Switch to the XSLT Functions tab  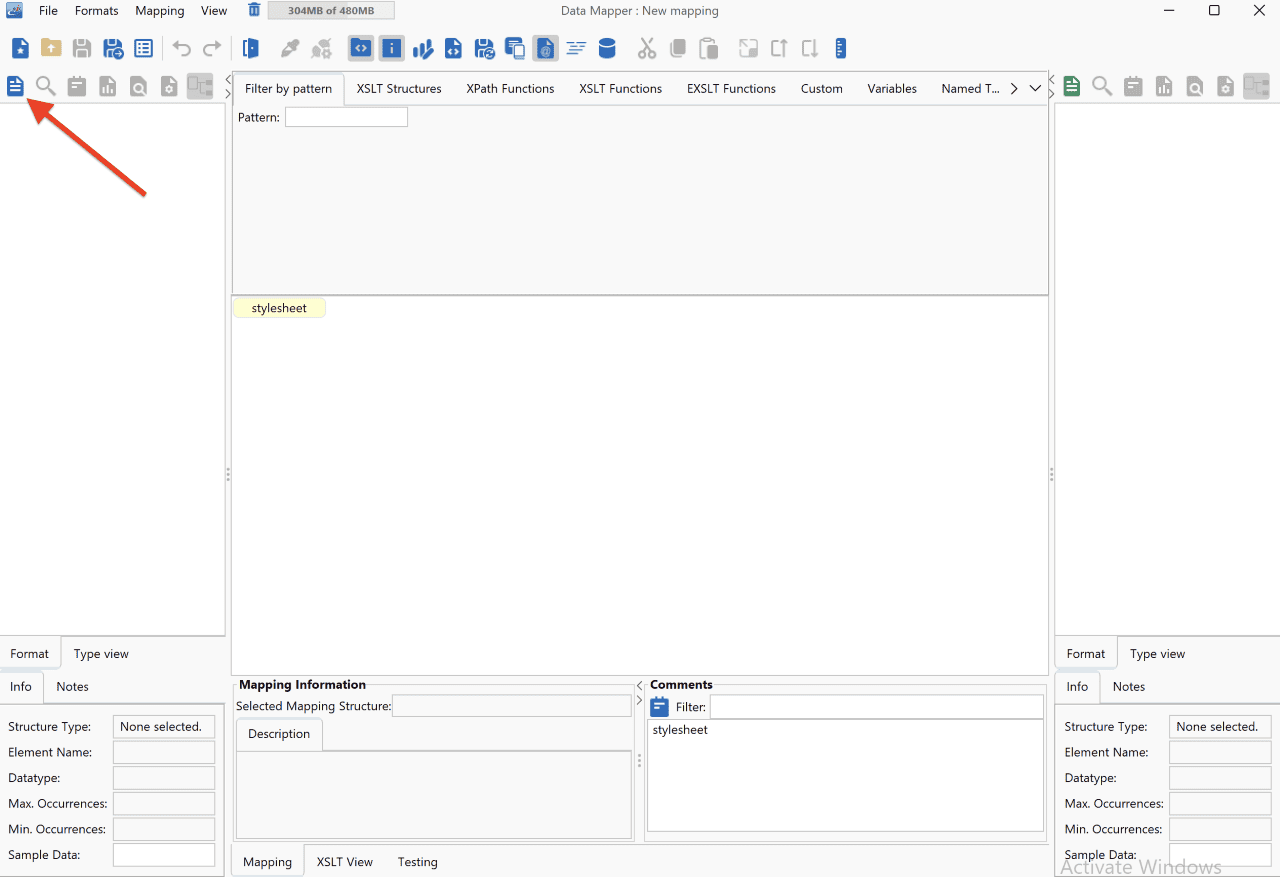pos(620,88)
